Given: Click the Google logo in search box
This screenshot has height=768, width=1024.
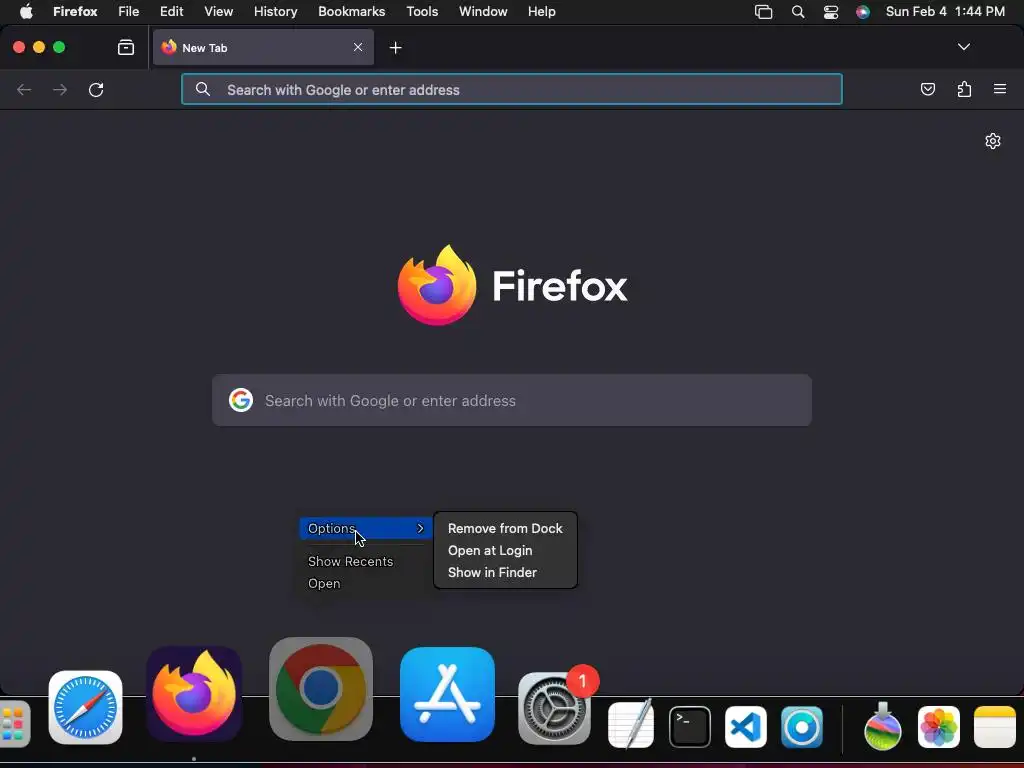Looking at the screenshot, I should [241, 400].
